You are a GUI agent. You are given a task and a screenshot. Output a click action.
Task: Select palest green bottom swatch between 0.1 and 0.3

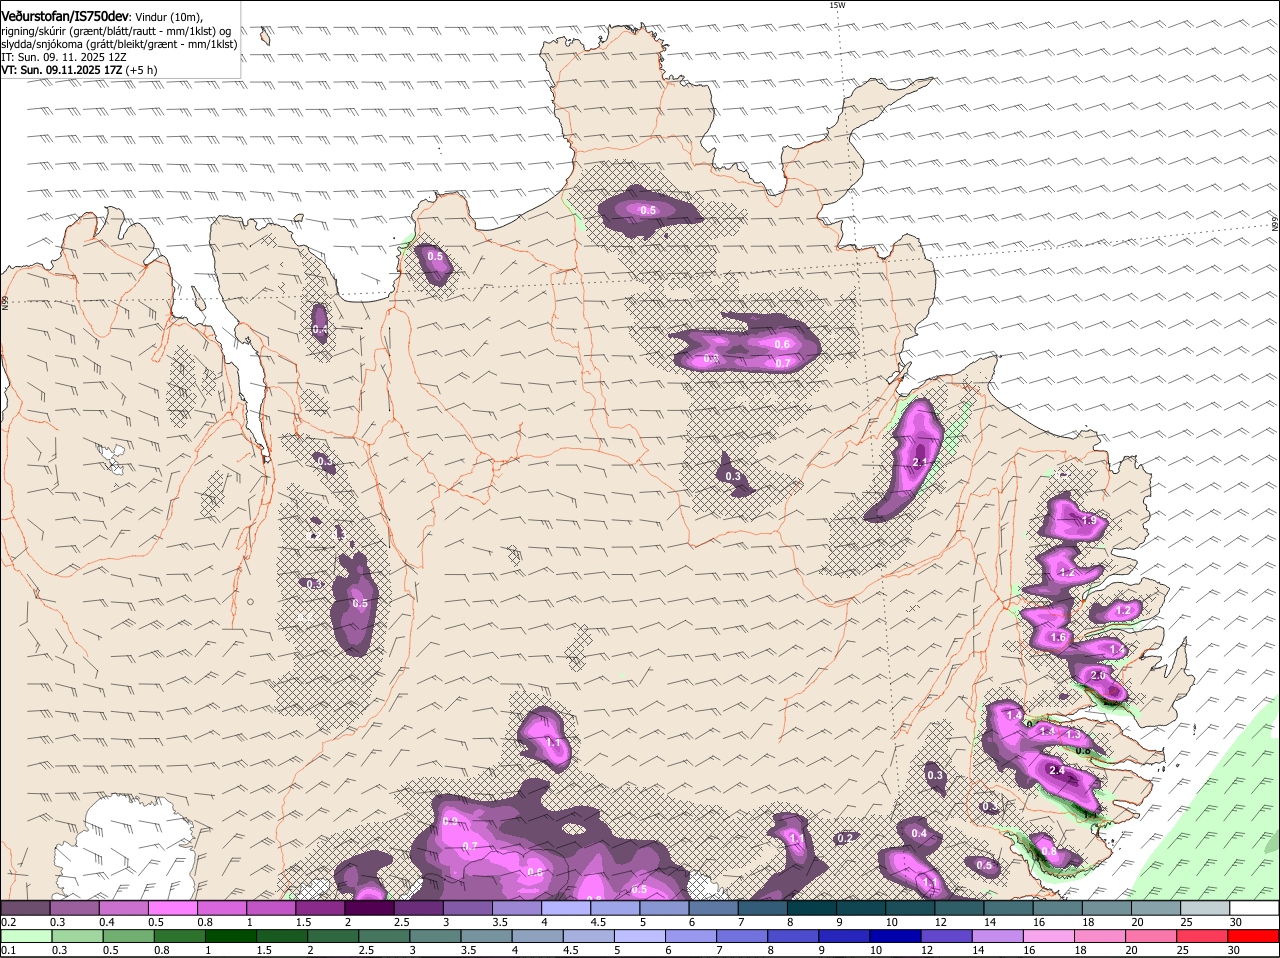tap(27, 936)
